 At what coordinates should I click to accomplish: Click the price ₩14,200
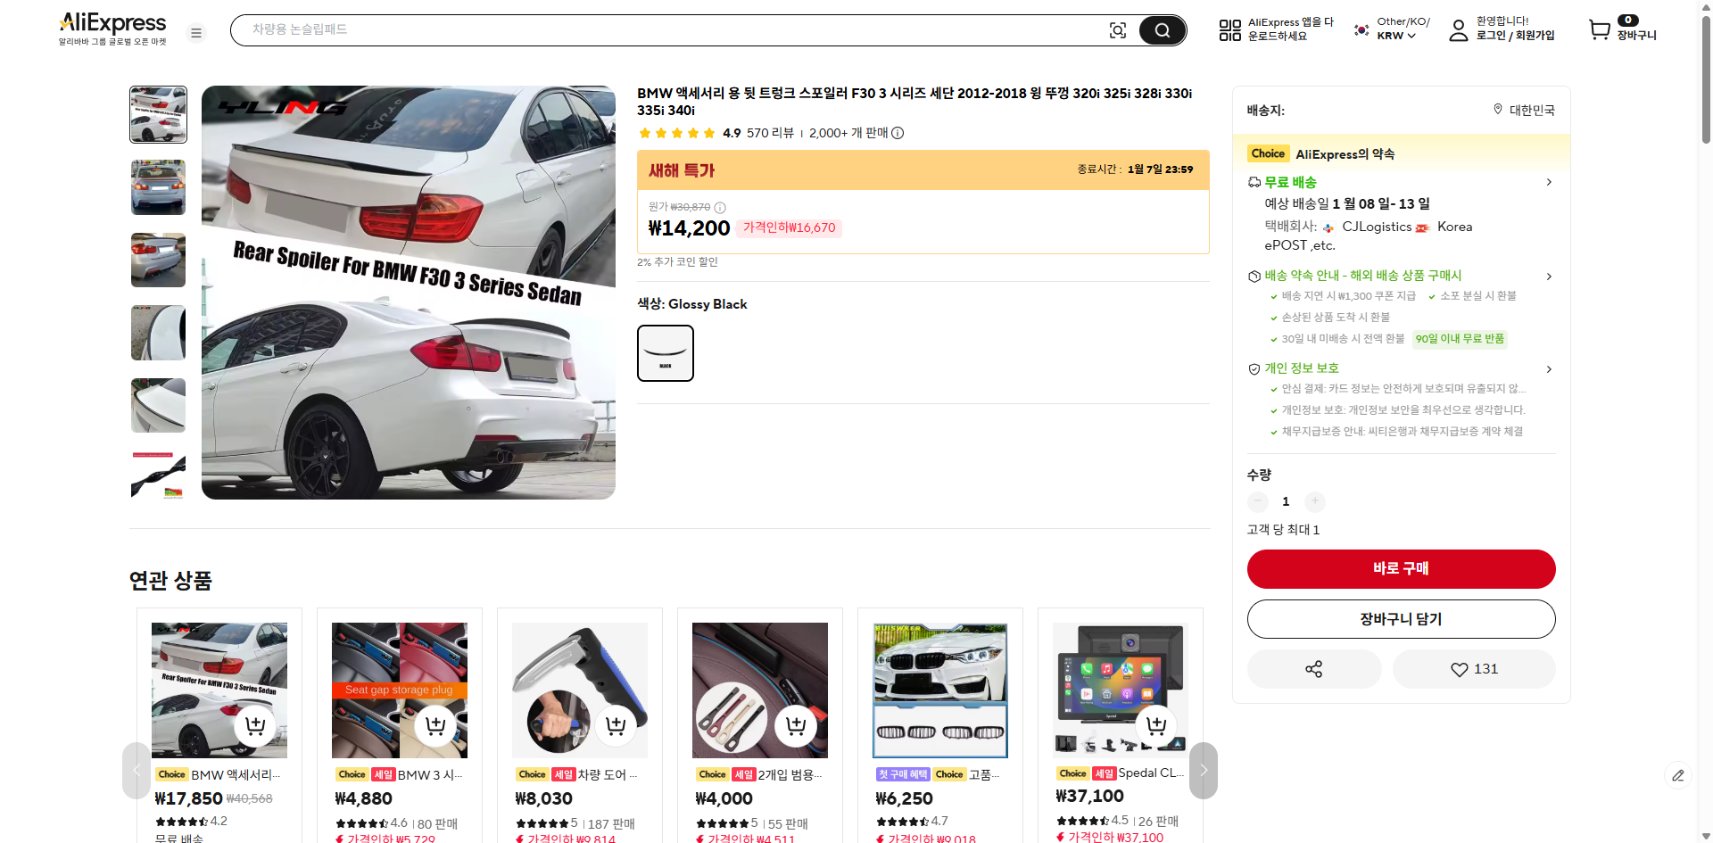click(x=689, y=228)
